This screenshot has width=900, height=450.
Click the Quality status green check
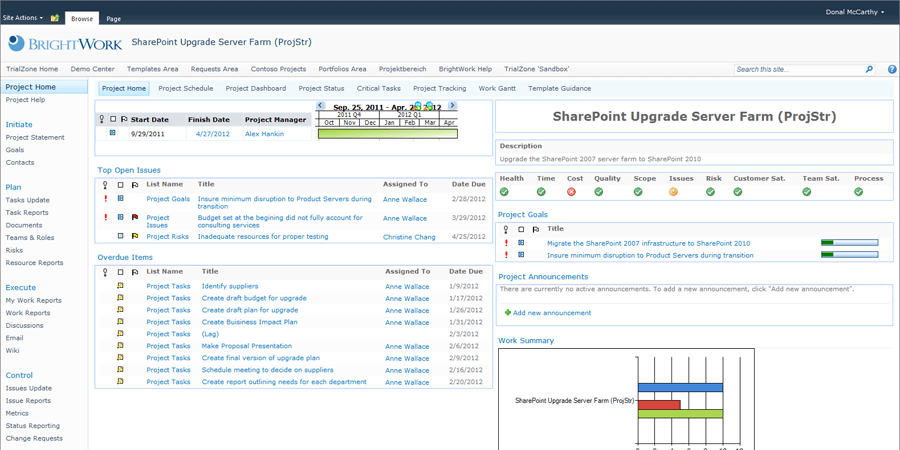coord(599,192)
